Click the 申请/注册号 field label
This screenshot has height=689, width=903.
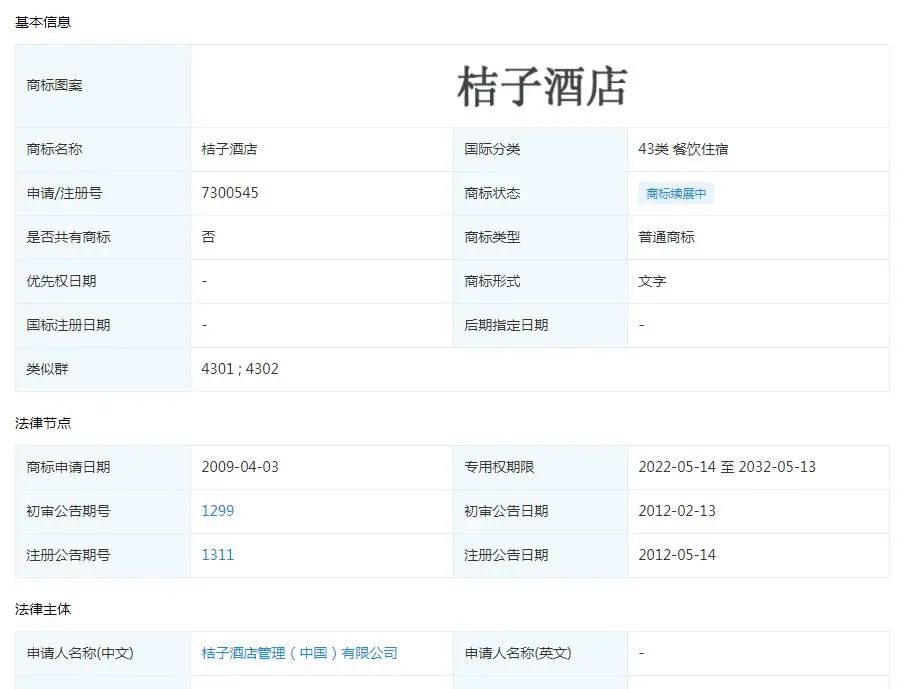[64, 193]
